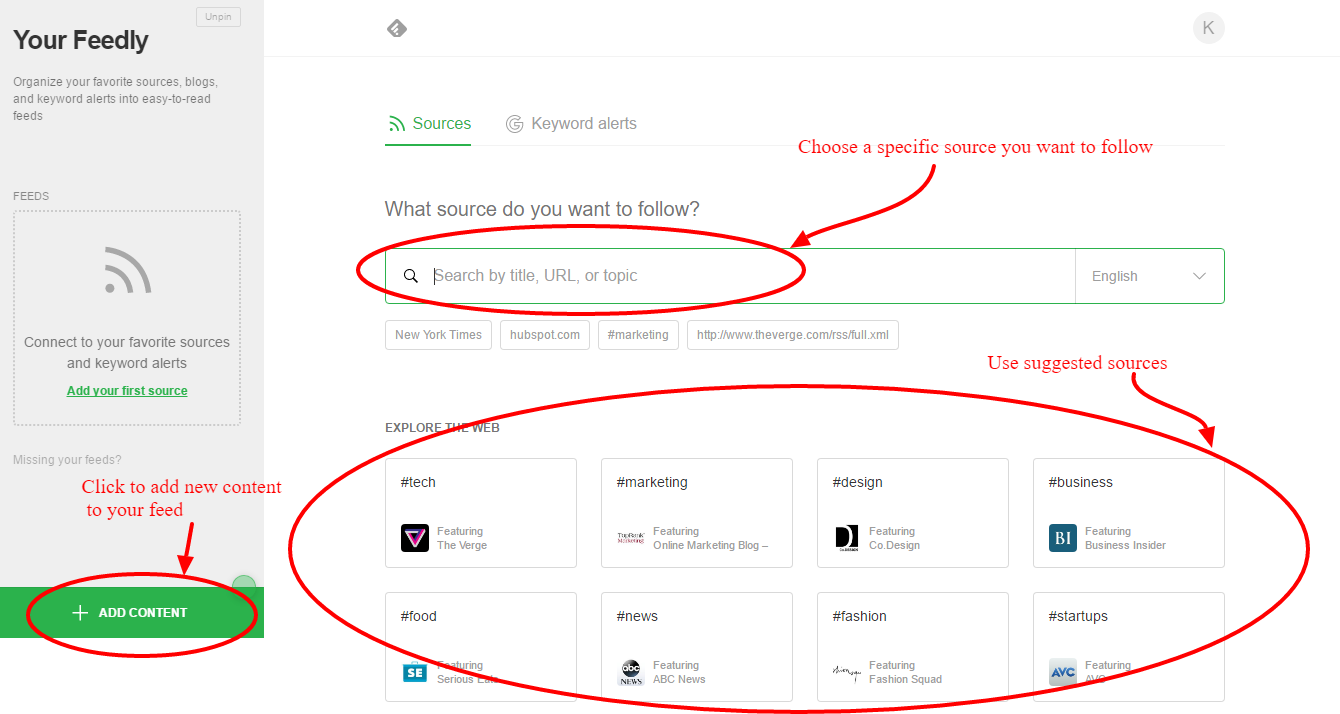Open the #marketing topic card

pos(697,513)
